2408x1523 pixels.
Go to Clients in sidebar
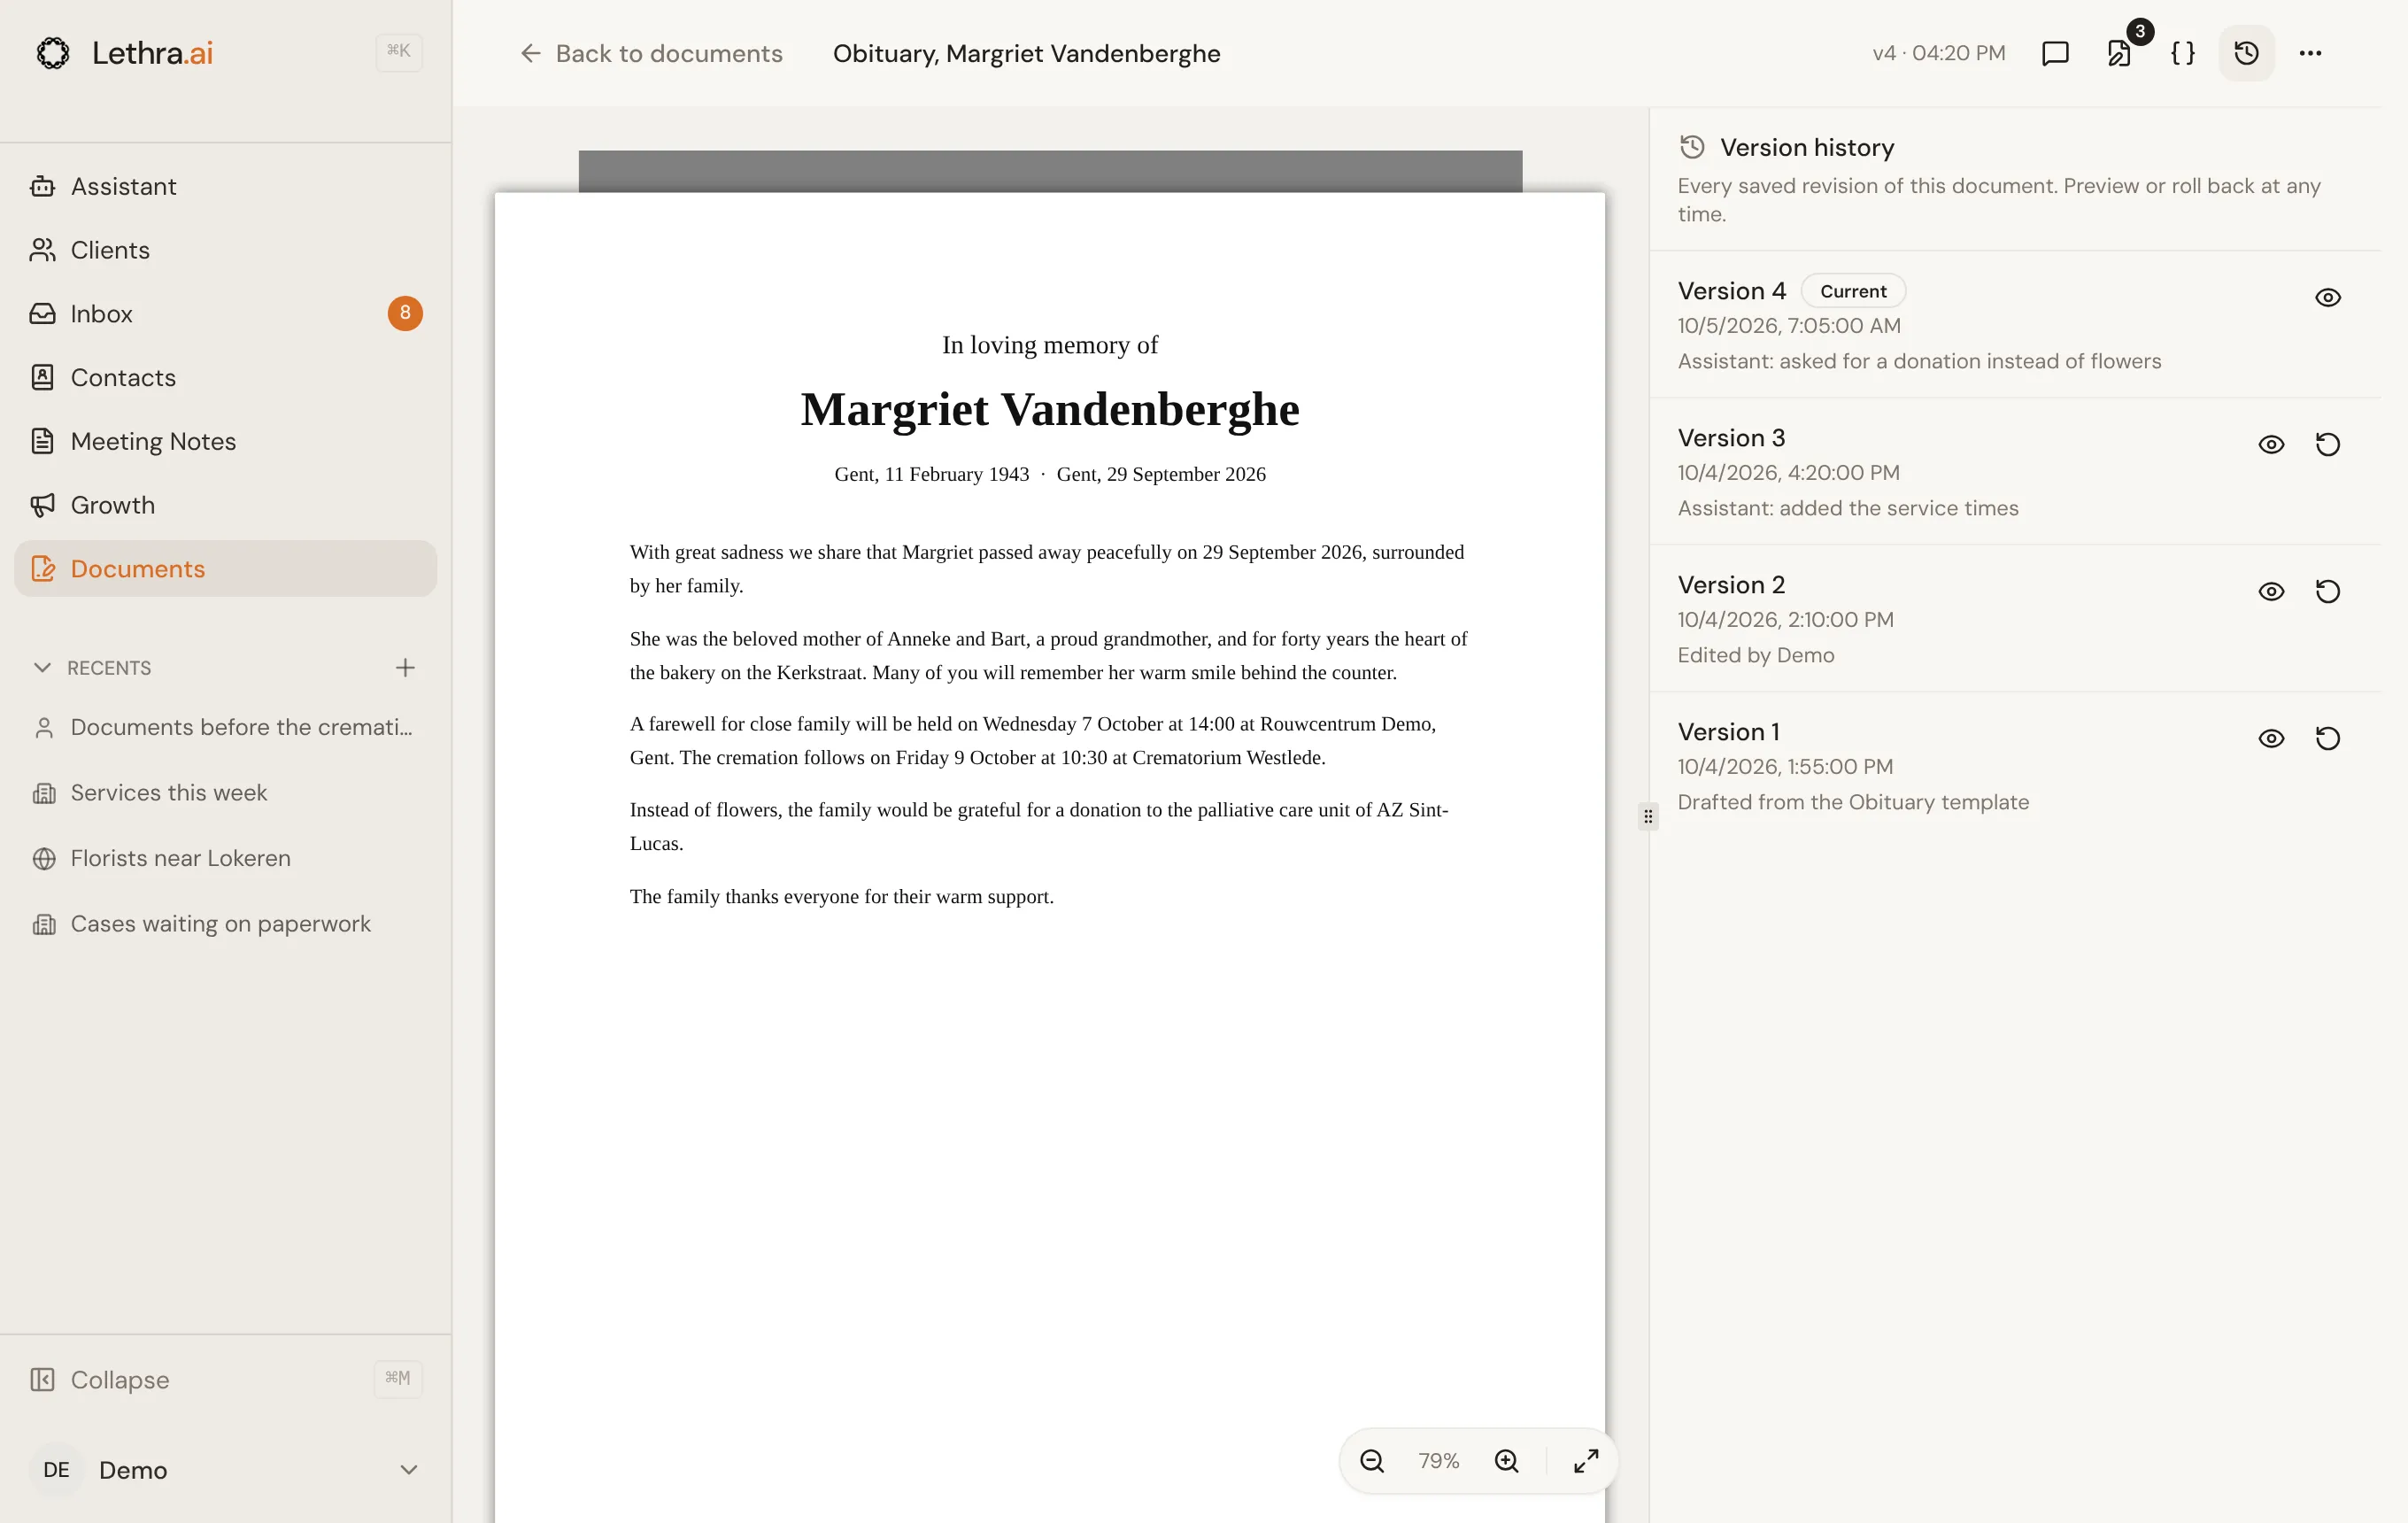point(225,250)
